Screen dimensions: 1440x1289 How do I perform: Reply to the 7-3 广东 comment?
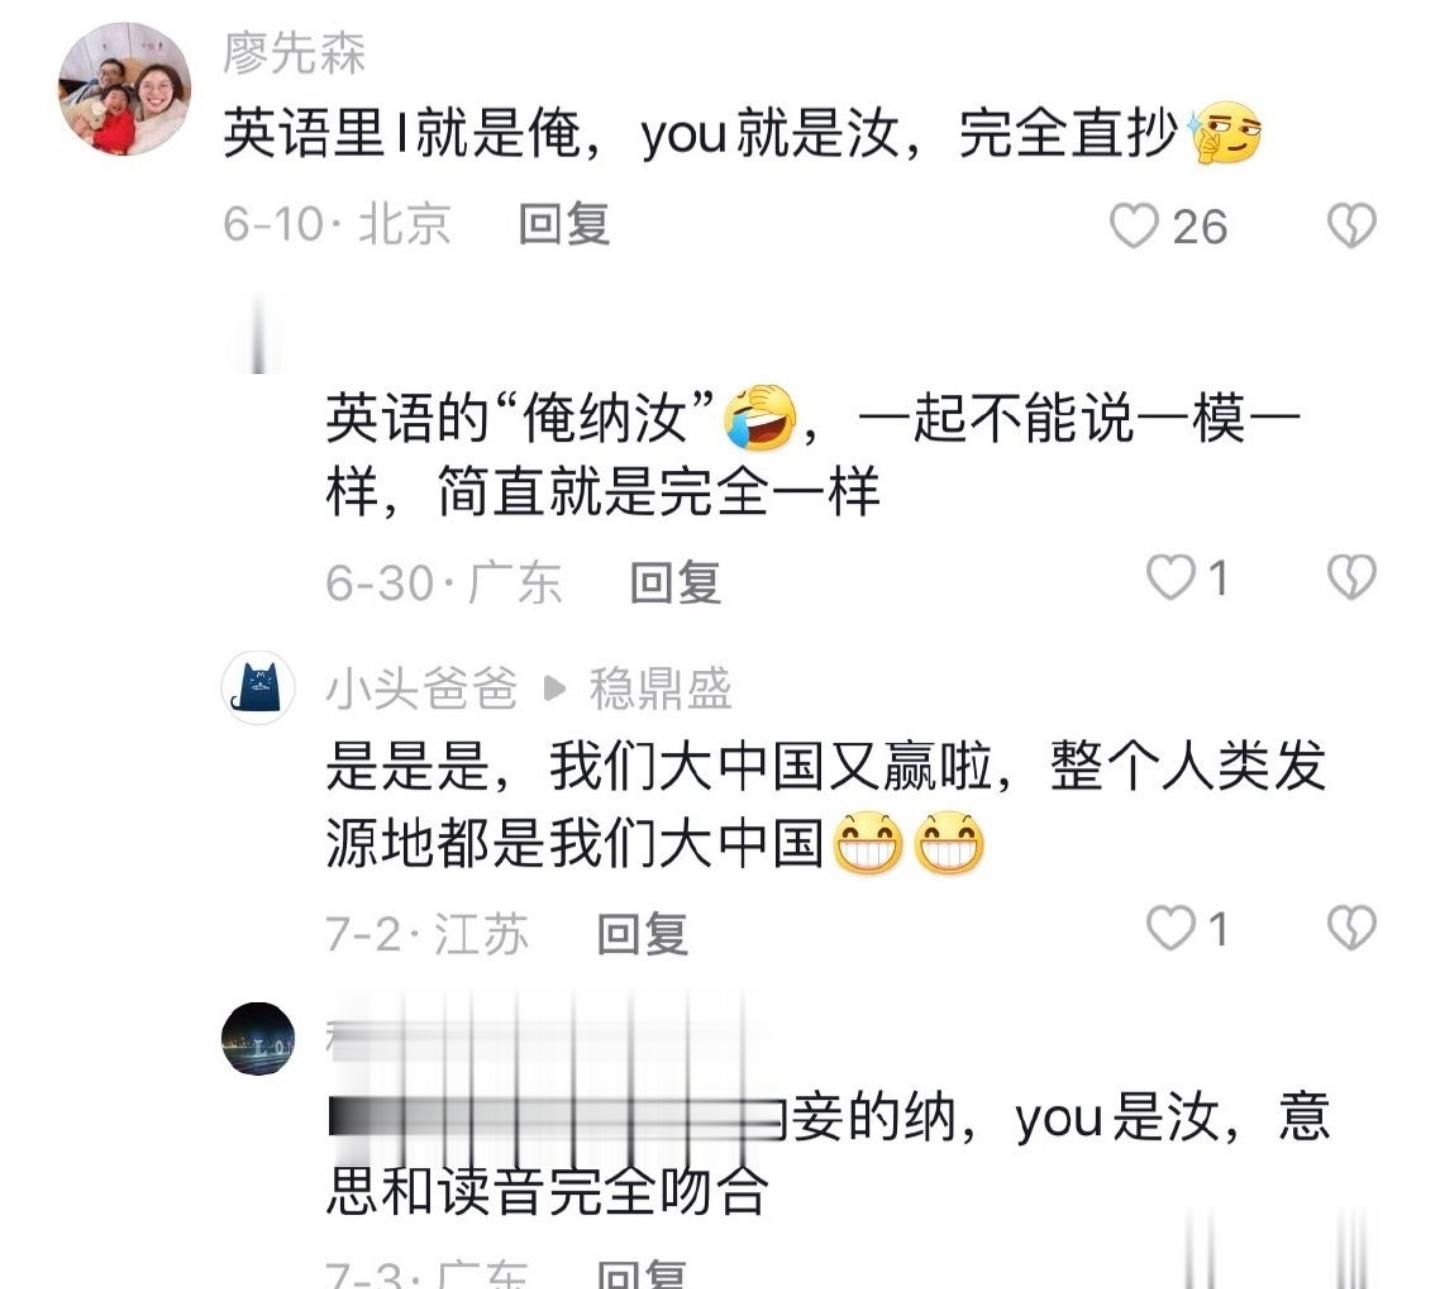pos(642,1274)
